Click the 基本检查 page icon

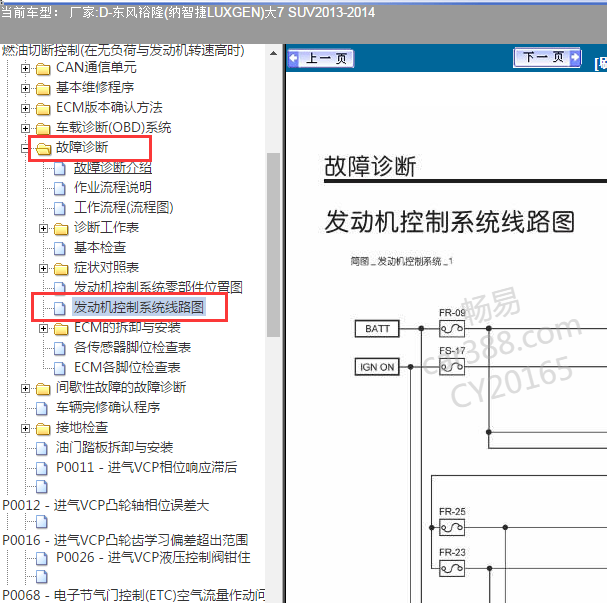pos(59,248)
